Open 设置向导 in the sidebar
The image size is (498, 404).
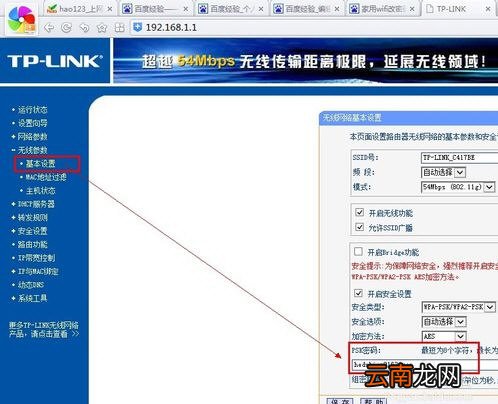point(32,123)
